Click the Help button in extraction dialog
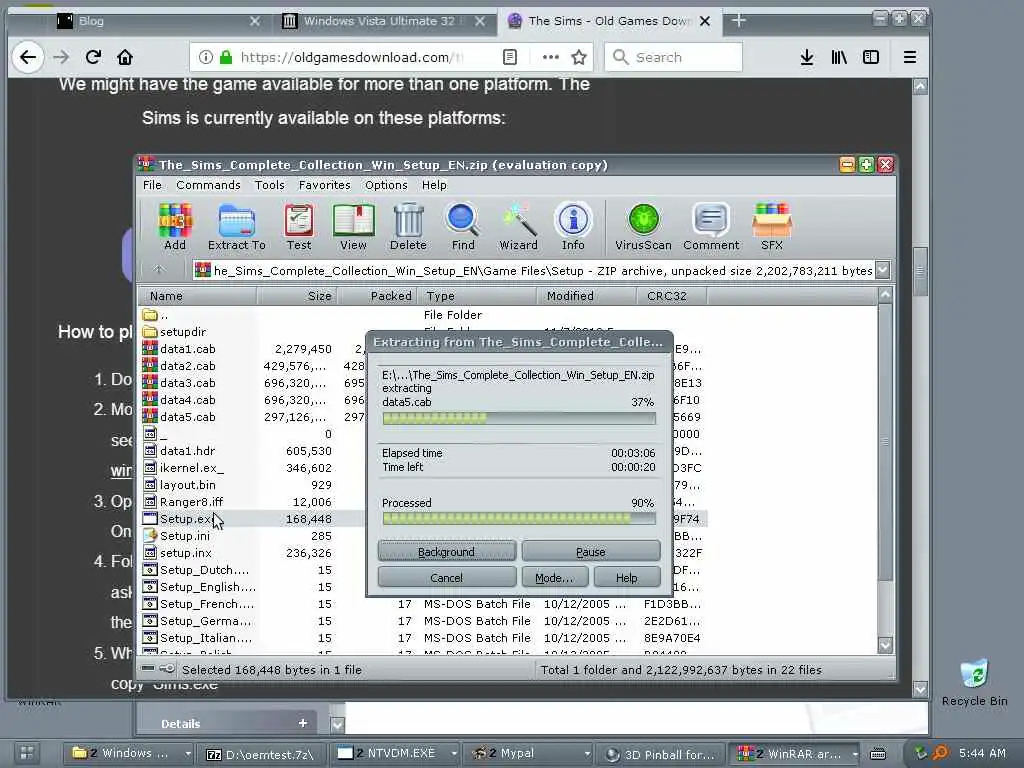 626,578
